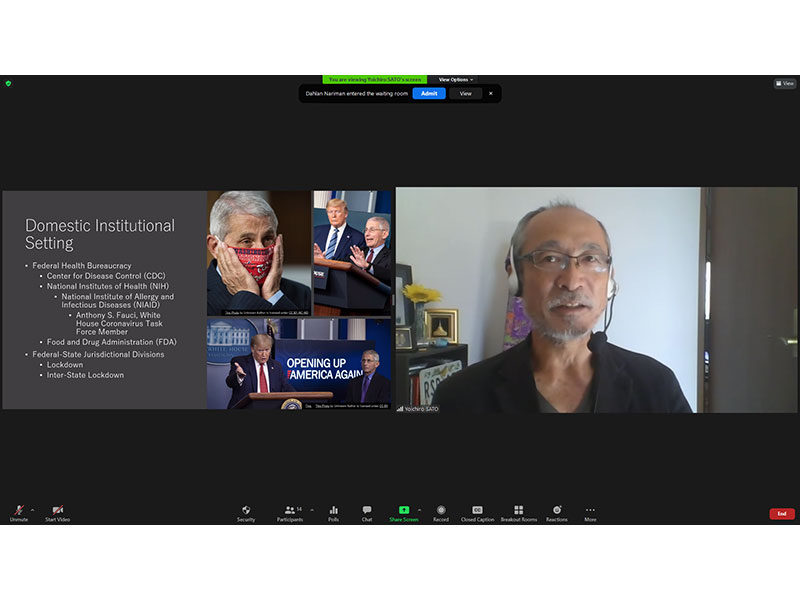Image resolution: width=800 pixels, height=600 pixels.
Task: Open the Participants panel
Action: [x=289, y=511]
